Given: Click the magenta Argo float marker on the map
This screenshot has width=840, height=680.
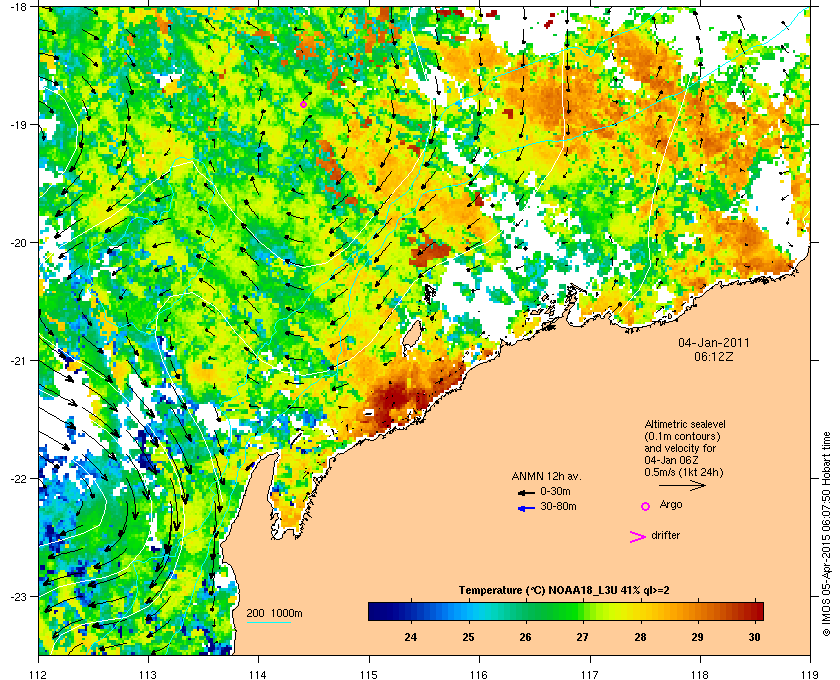Looking at the screenshot, I should click(x=303, y=104).
